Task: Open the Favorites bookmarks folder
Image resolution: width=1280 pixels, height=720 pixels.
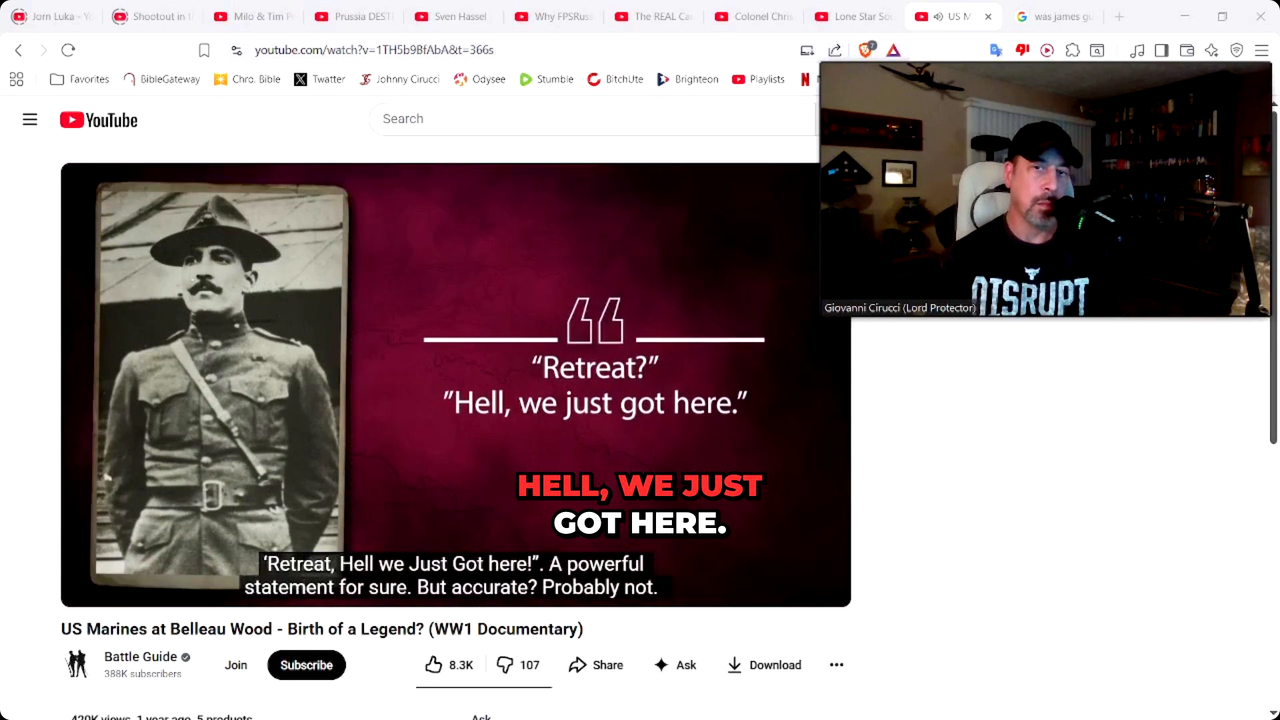Action: coord(79,79)
